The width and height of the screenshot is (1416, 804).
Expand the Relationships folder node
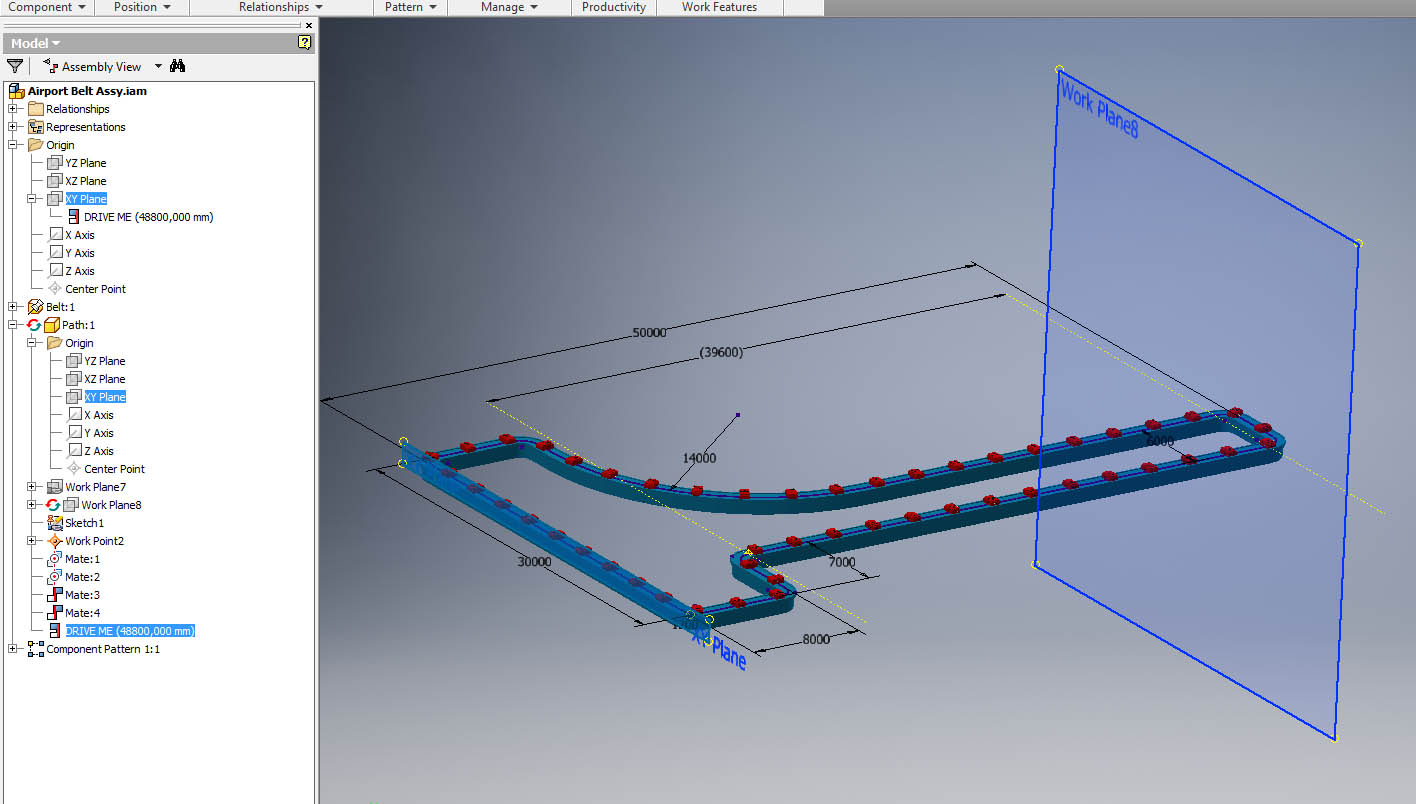tap(13, 109)
